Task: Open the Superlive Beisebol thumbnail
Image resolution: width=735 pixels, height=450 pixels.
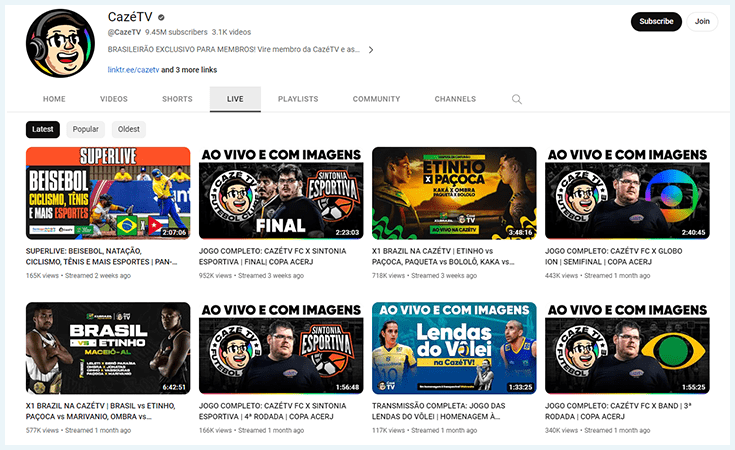Action: 108,193
